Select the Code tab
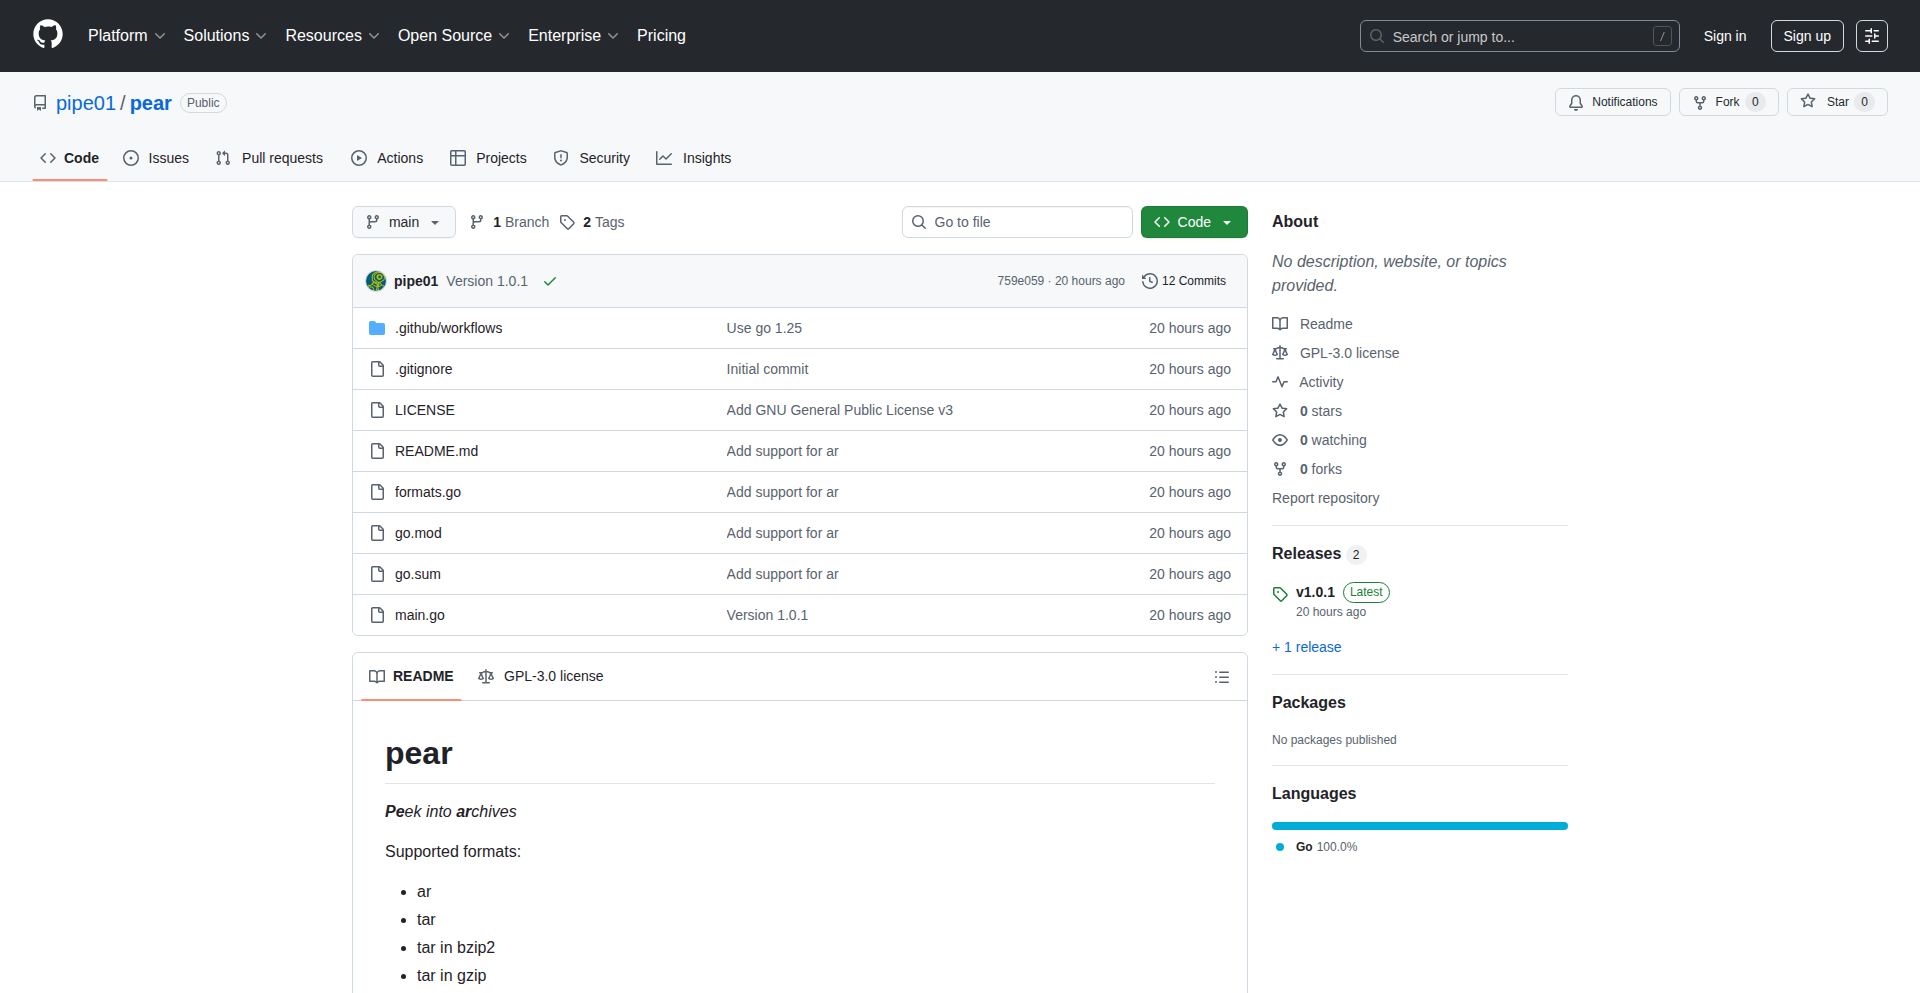 click(x=70, y=158)
